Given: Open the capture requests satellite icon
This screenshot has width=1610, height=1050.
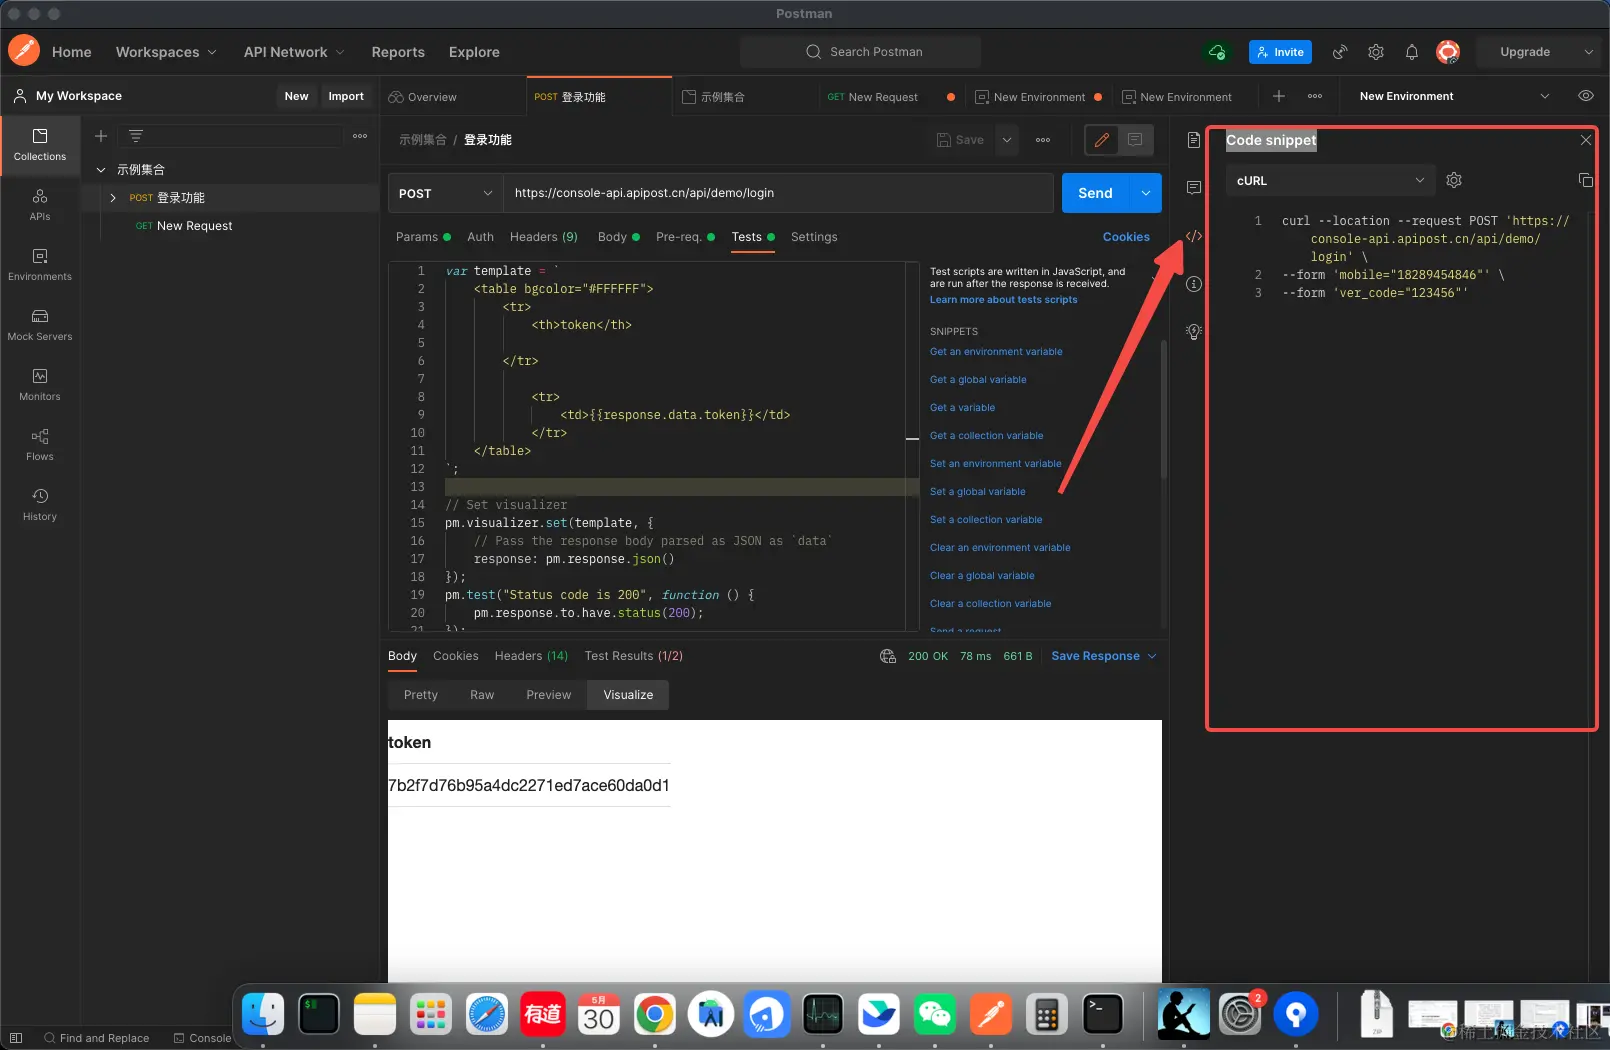Looking at the screenshot, I should [x=1340, y=52].
